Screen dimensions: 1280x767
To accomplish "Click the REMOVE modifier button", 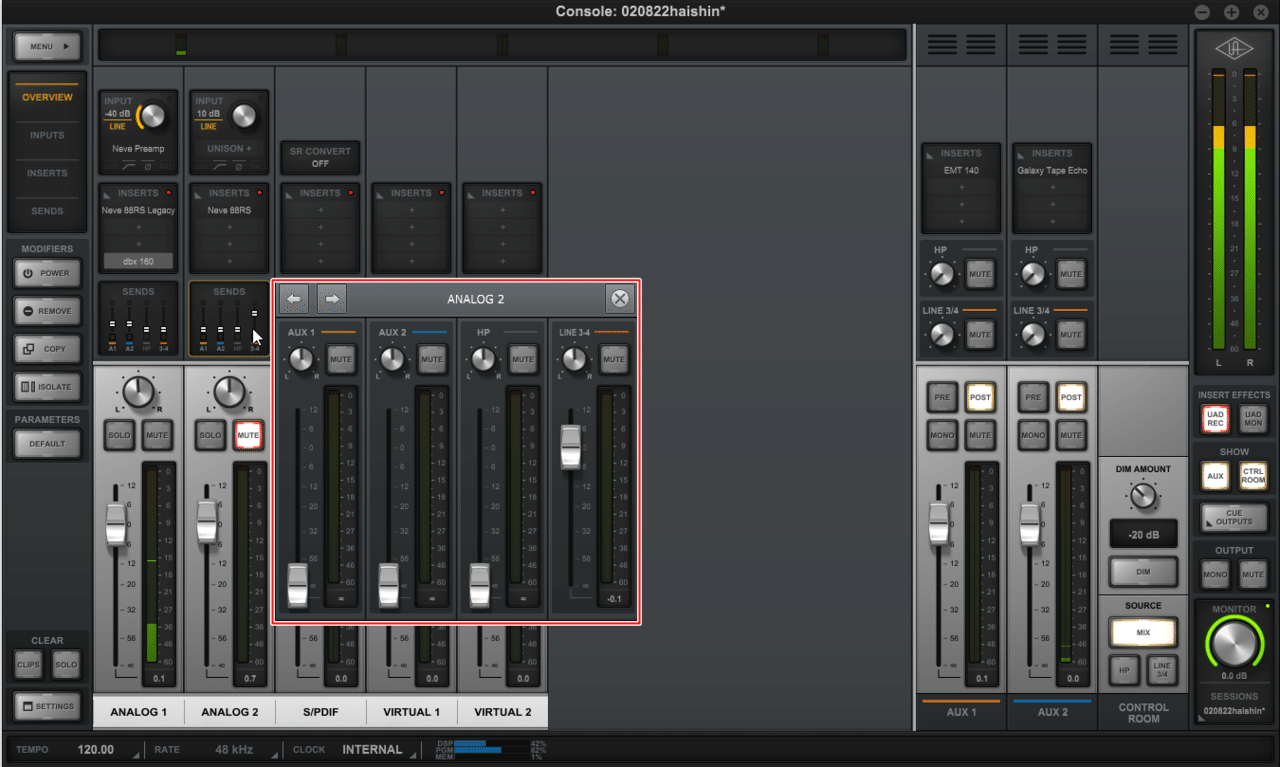I will (x=47, y=311).
